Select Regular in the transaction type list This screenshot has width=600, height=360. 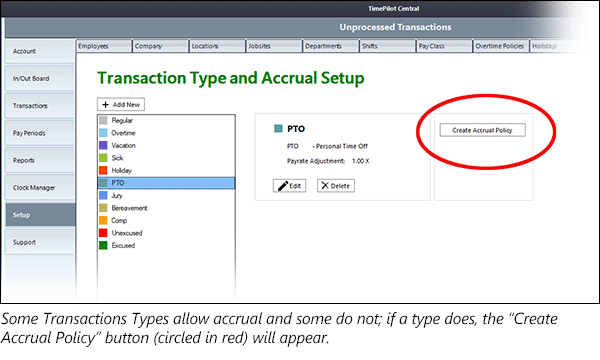pos(166,121)
